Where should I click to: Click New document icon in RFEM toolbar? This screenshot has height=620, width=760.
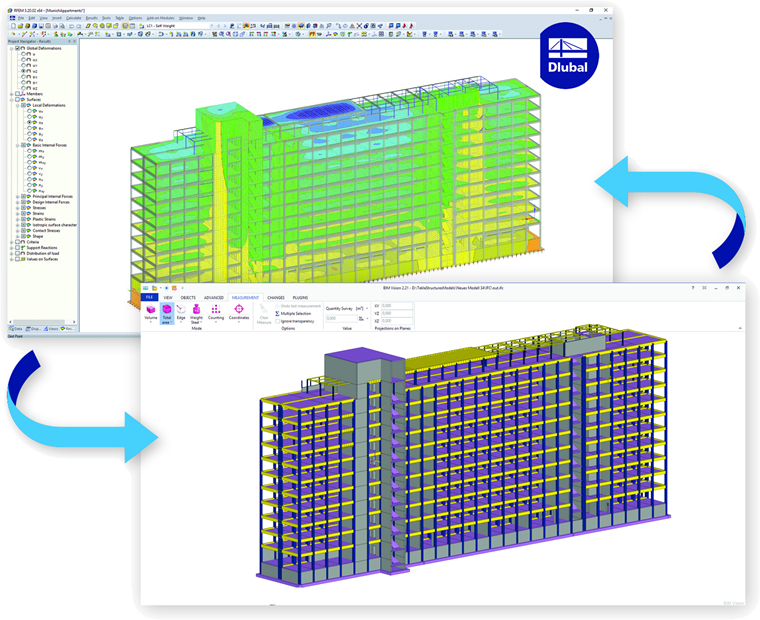click(x=14, y=26)
